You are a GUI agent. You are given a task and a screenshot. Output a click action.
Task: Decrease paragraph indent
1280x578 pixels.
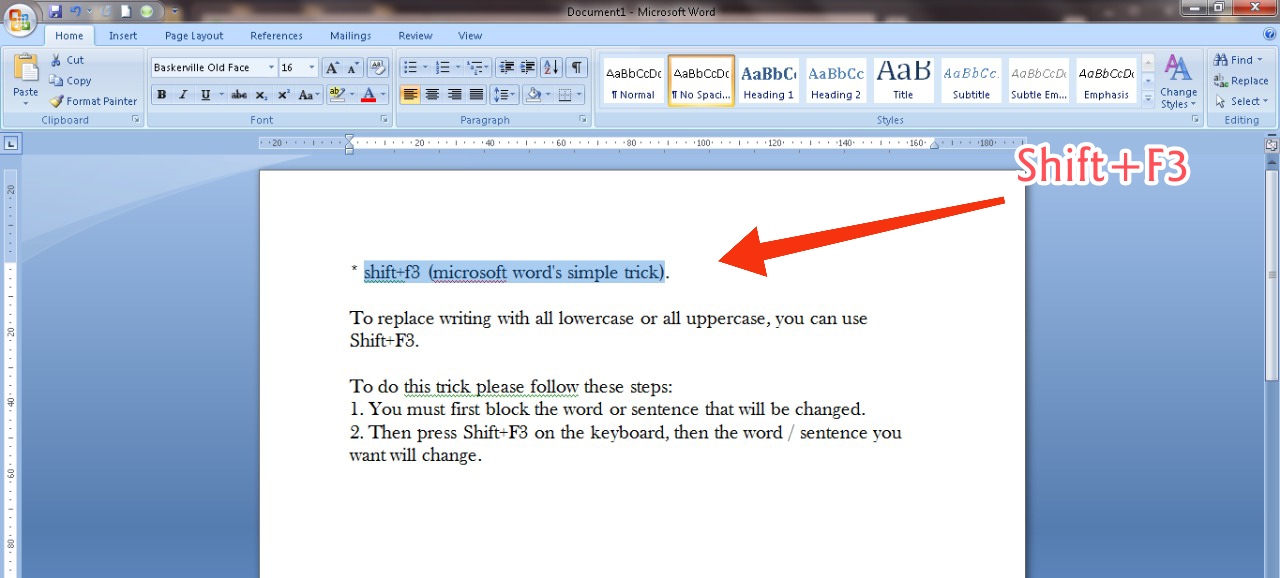coord(506,68)
